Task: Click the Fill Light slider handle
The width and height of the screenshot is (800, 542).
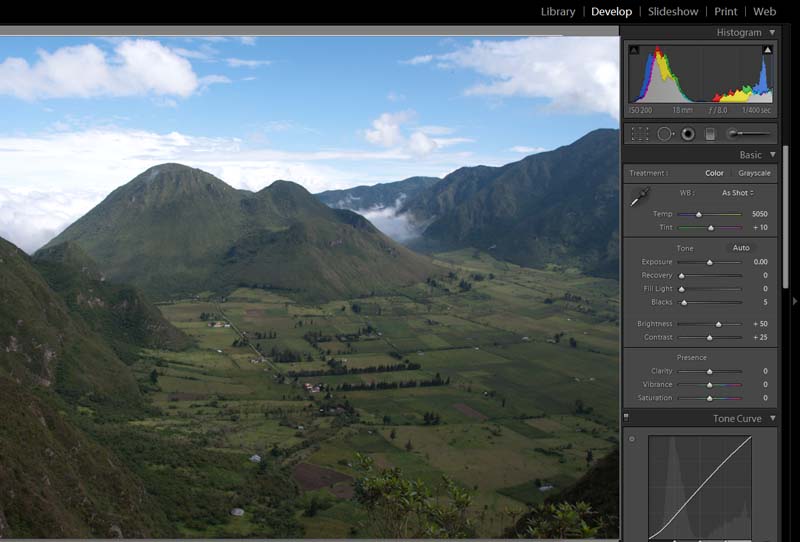Action: pyautogui.click(x=681, y=289)
